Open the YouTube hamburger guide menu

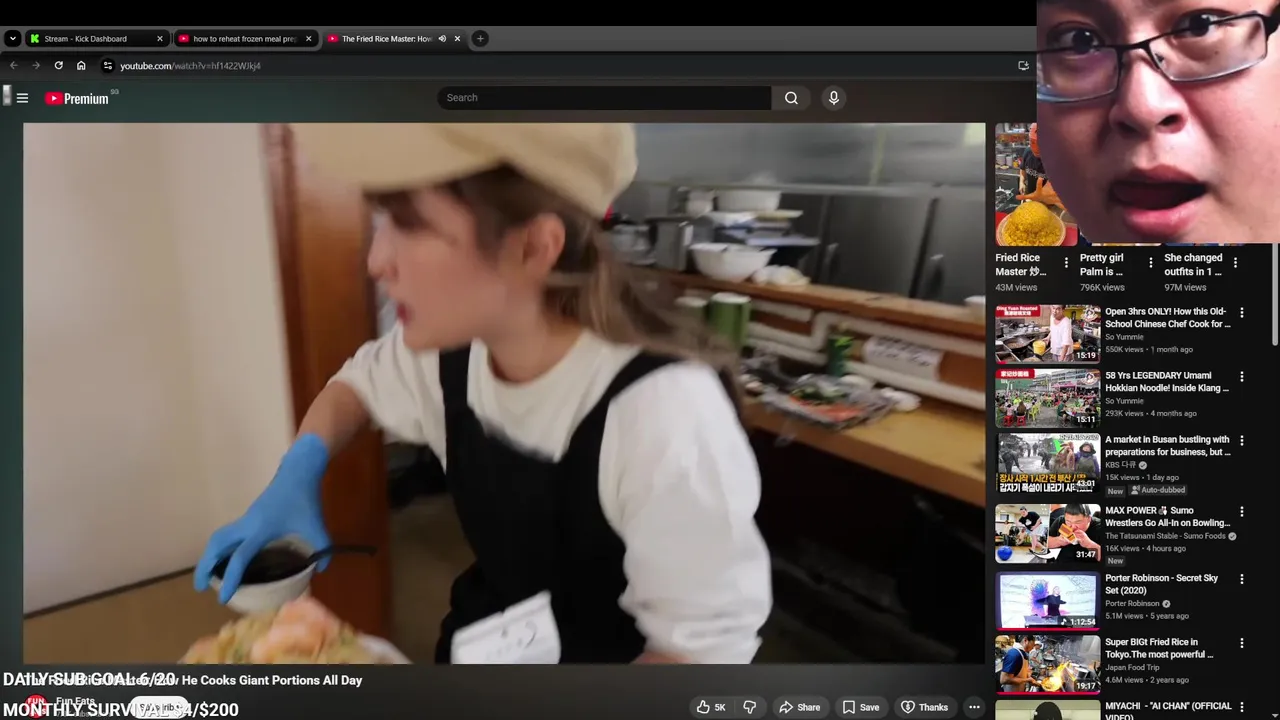(22, 98)
